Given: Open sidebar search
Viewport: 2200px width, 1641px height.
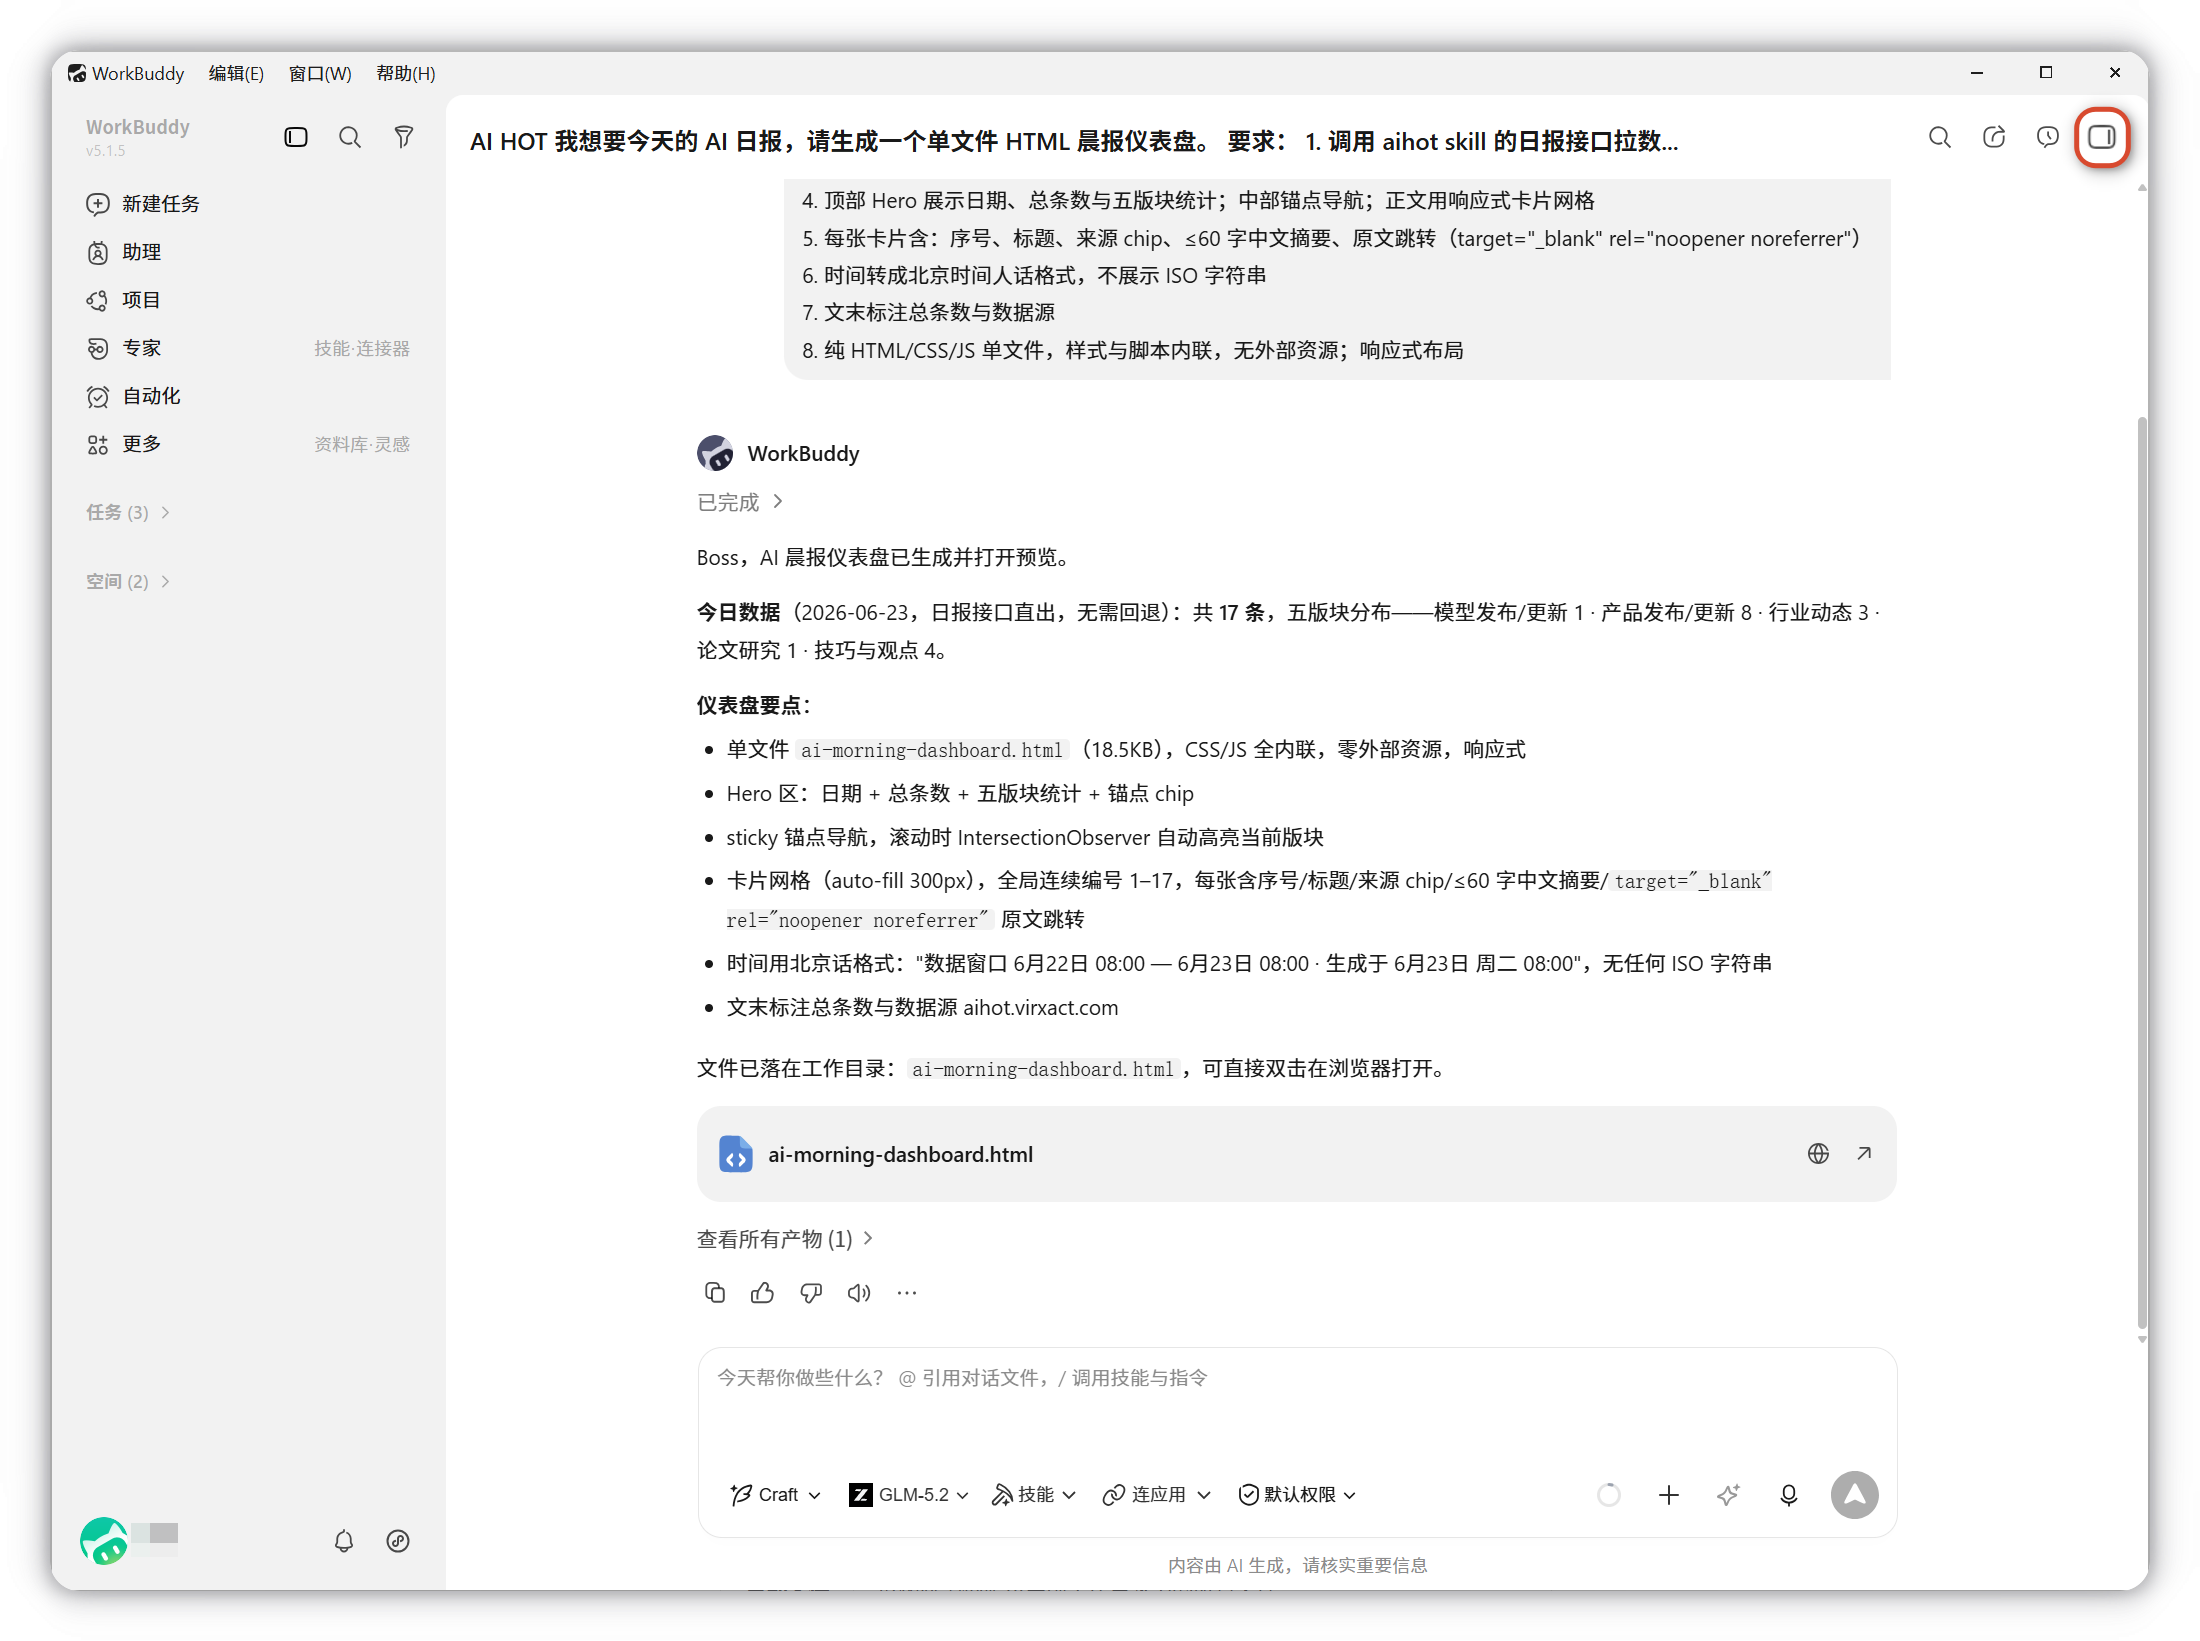Looking at the screenshot, I should pyautogui.click(x=350, y=137).
